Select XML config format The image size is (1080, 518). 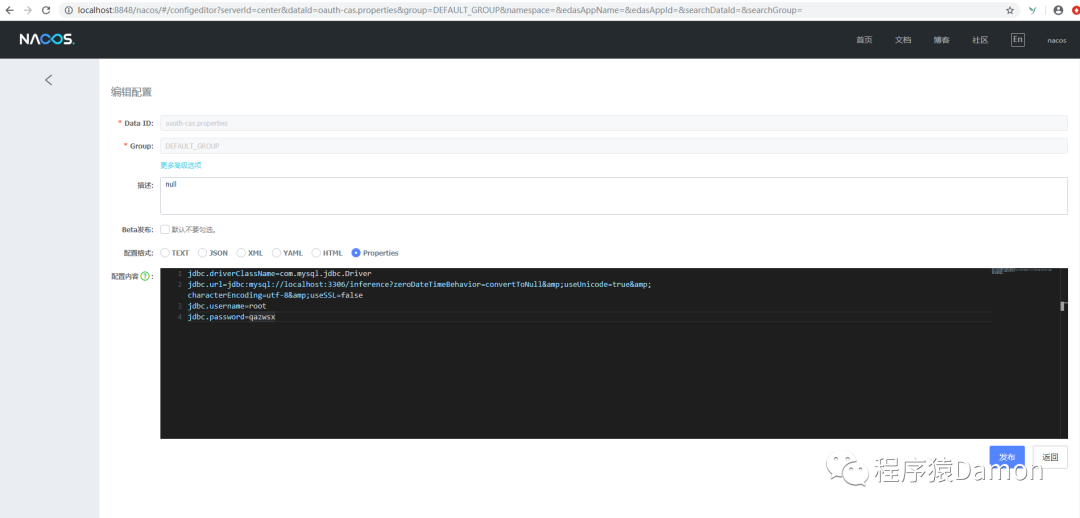pyautogui.click(x=241, y=253)
